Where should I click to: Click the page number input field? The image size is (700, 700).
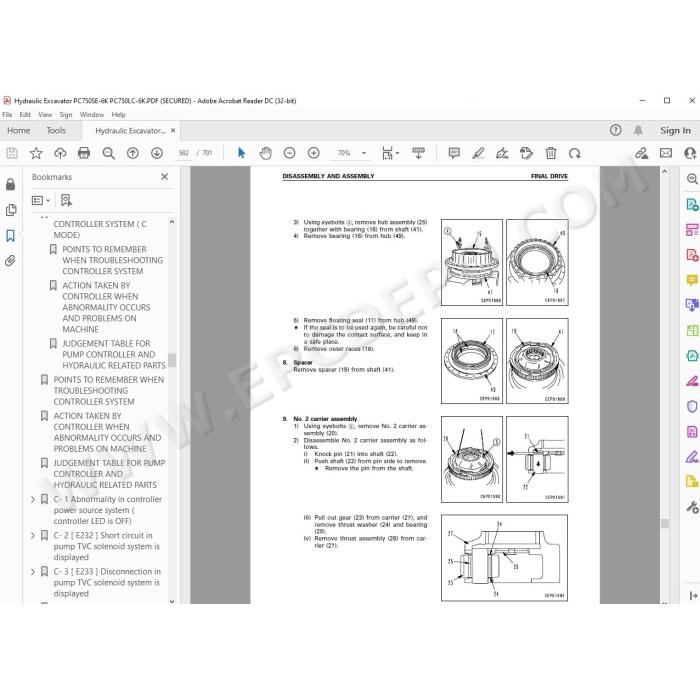(183, 153)
